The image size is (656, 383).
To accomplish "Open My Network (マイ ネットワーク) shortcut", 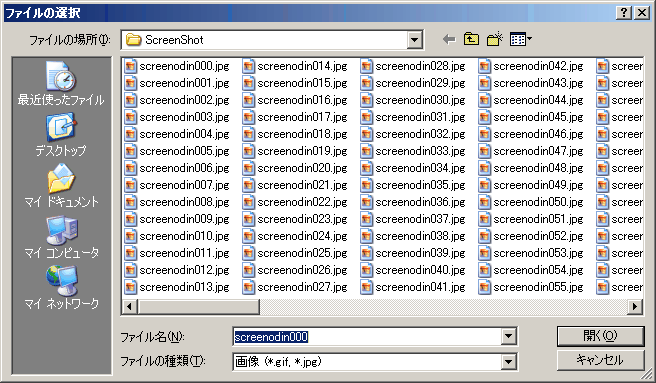I will coord(61,288).
